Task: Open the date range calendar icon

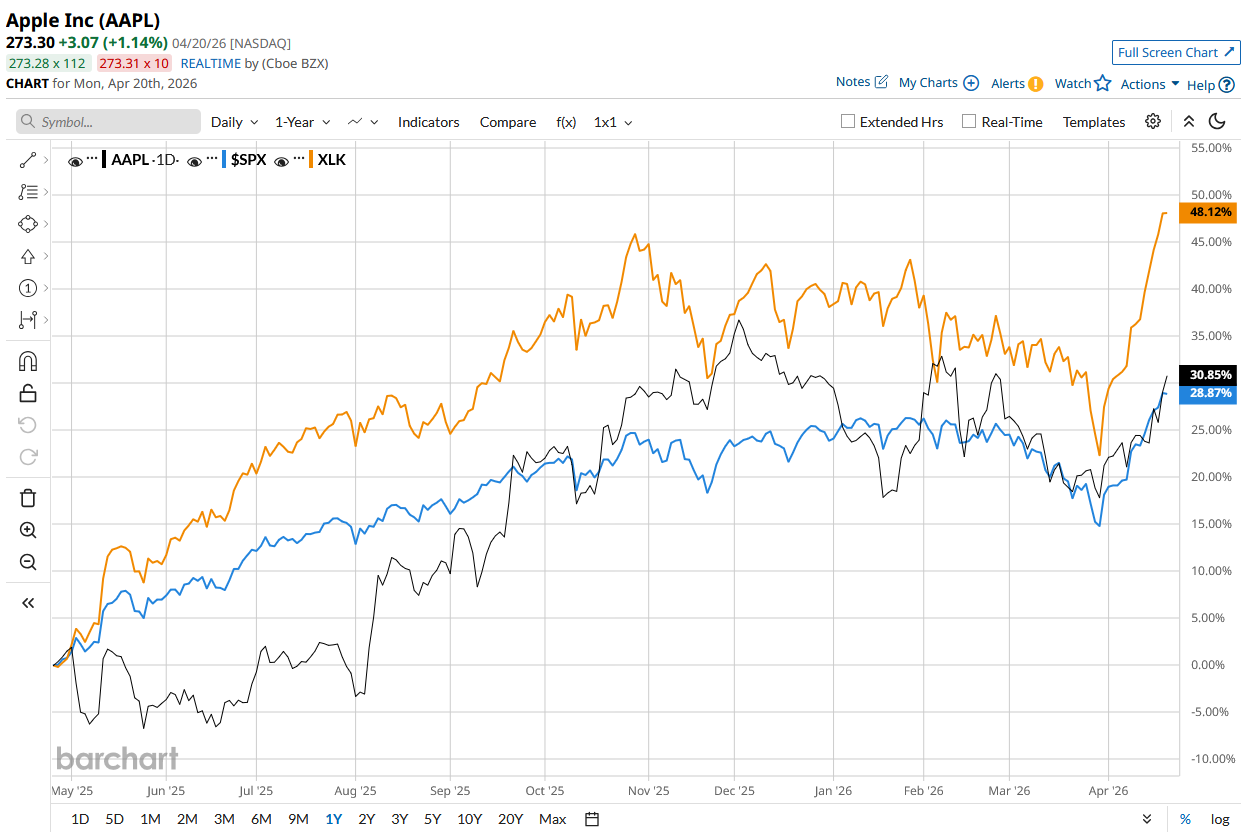Action: point(592,819)
